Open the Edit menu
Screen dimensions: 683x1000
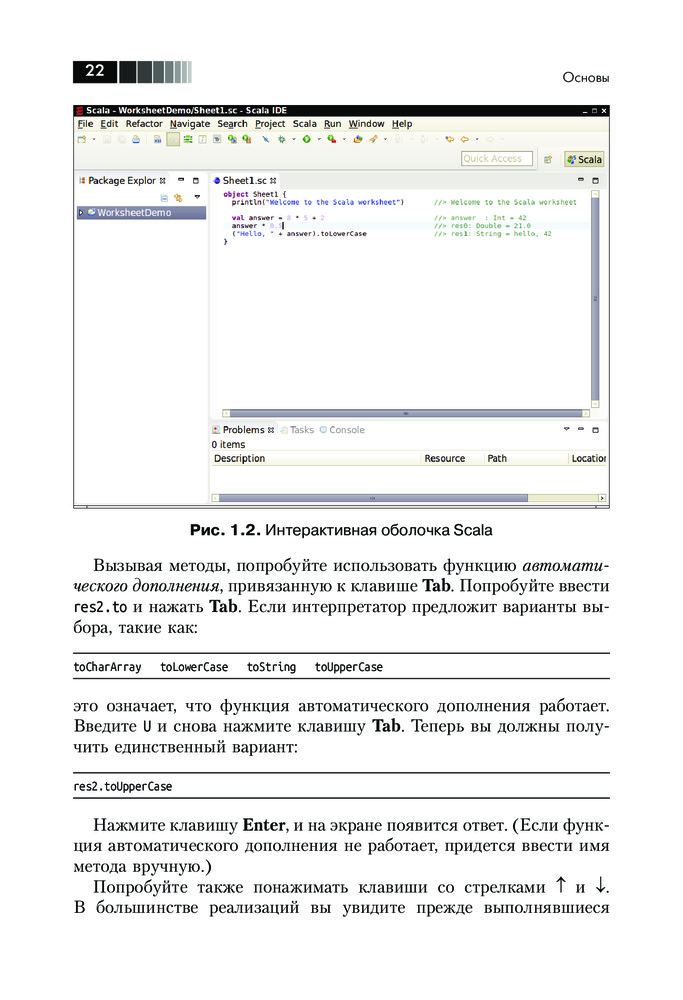pos(109,124)
